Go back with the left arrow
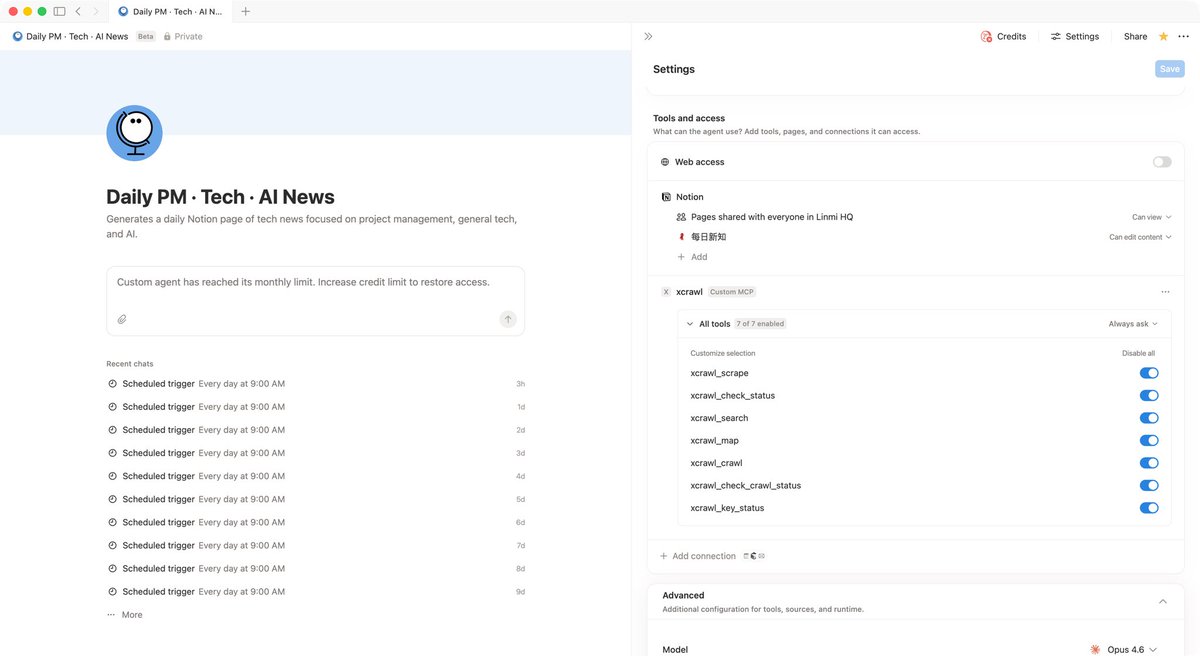Screen dimensions: 1200x656 tap(78, 11)
